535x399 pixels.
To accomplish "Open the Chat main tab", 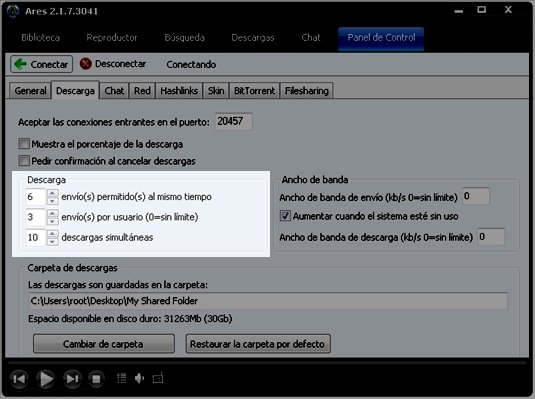I will tap(311, 38).
